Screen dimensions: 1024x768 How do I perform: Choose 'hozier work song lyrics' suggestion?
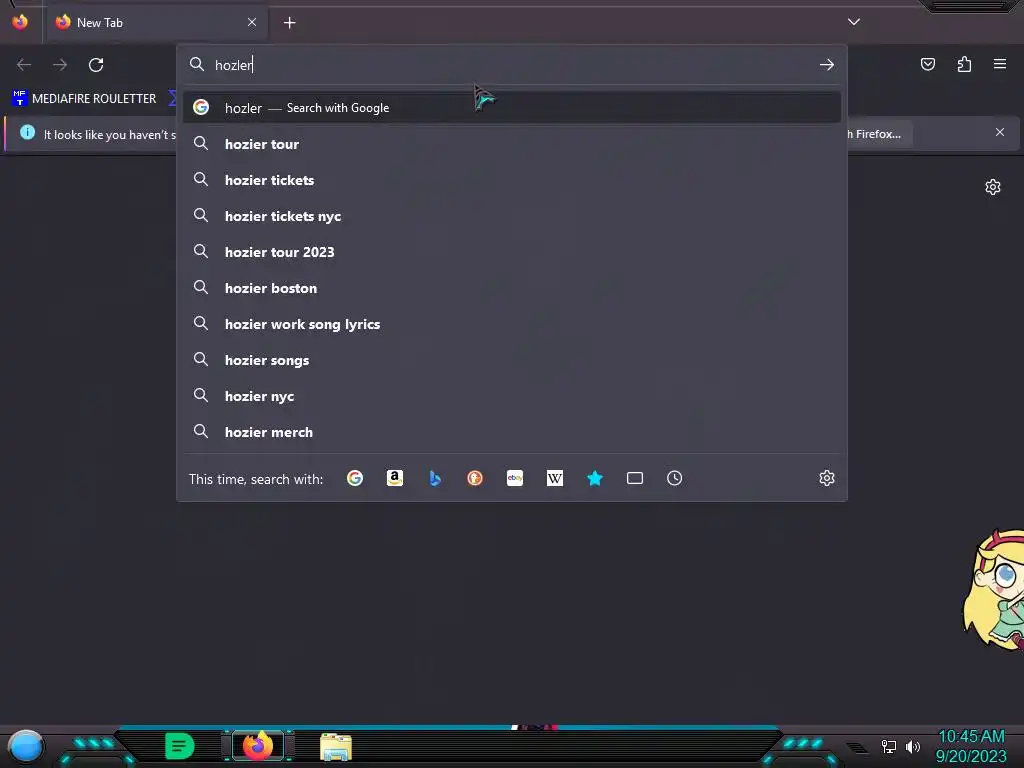[x=511, y=324]
